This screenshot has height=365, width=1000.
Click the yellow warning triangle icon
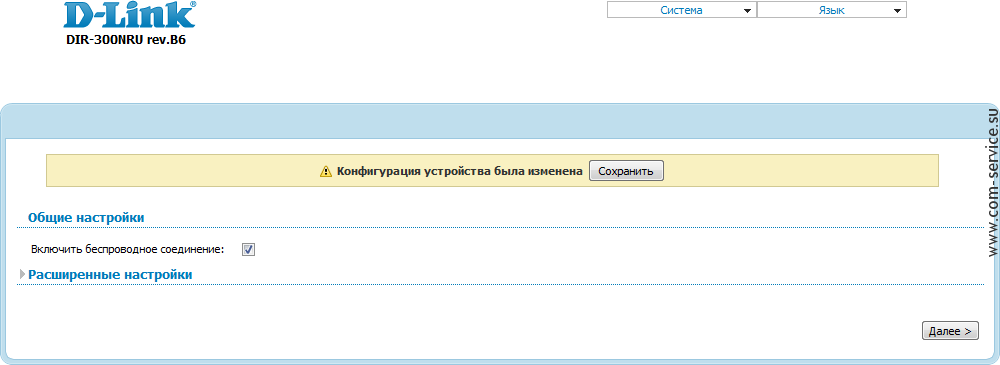point(326,171)
